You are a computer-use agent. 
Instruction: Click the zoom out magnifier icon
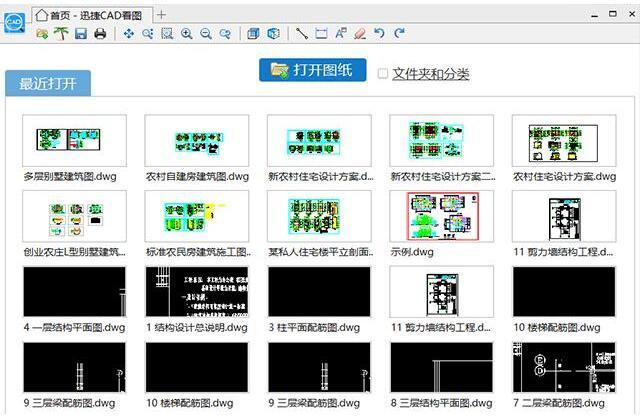click(205, 34)
